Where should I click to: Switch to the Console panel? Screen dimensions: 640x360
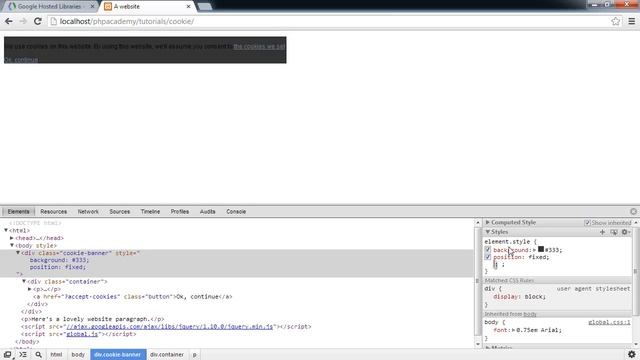coord(236,211)
